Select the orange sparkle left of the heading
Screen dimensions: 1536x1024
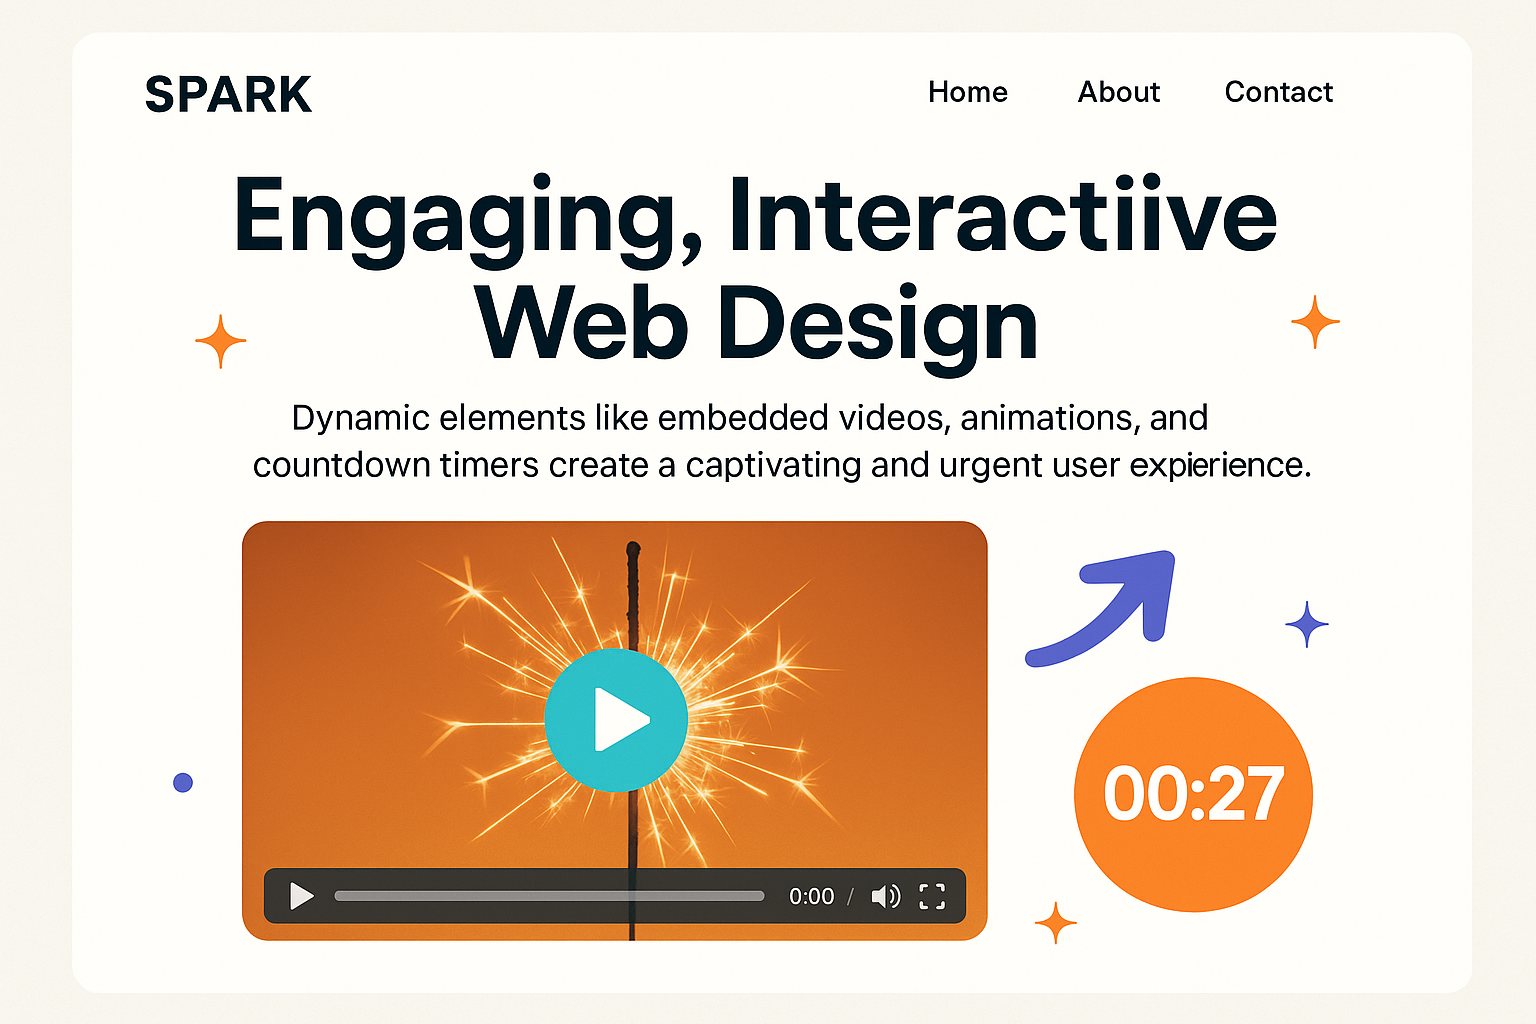point(221,341)
